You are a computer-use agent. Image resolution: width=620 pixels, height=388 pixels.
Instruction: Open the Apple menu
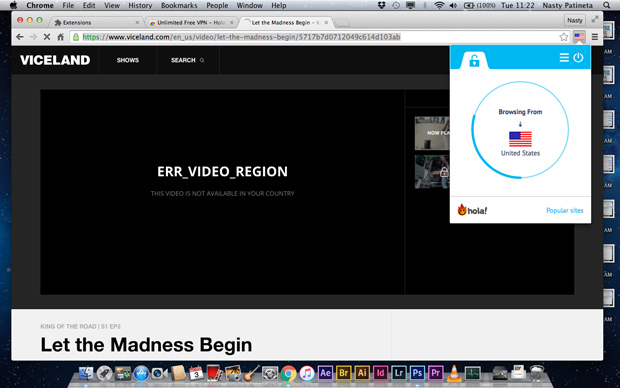click(x=13, y=5)
